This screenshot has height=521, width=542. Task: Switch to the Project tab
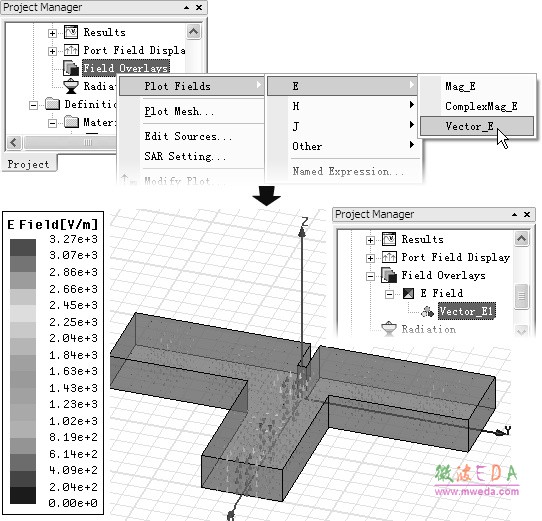click(x=29, y=164)
